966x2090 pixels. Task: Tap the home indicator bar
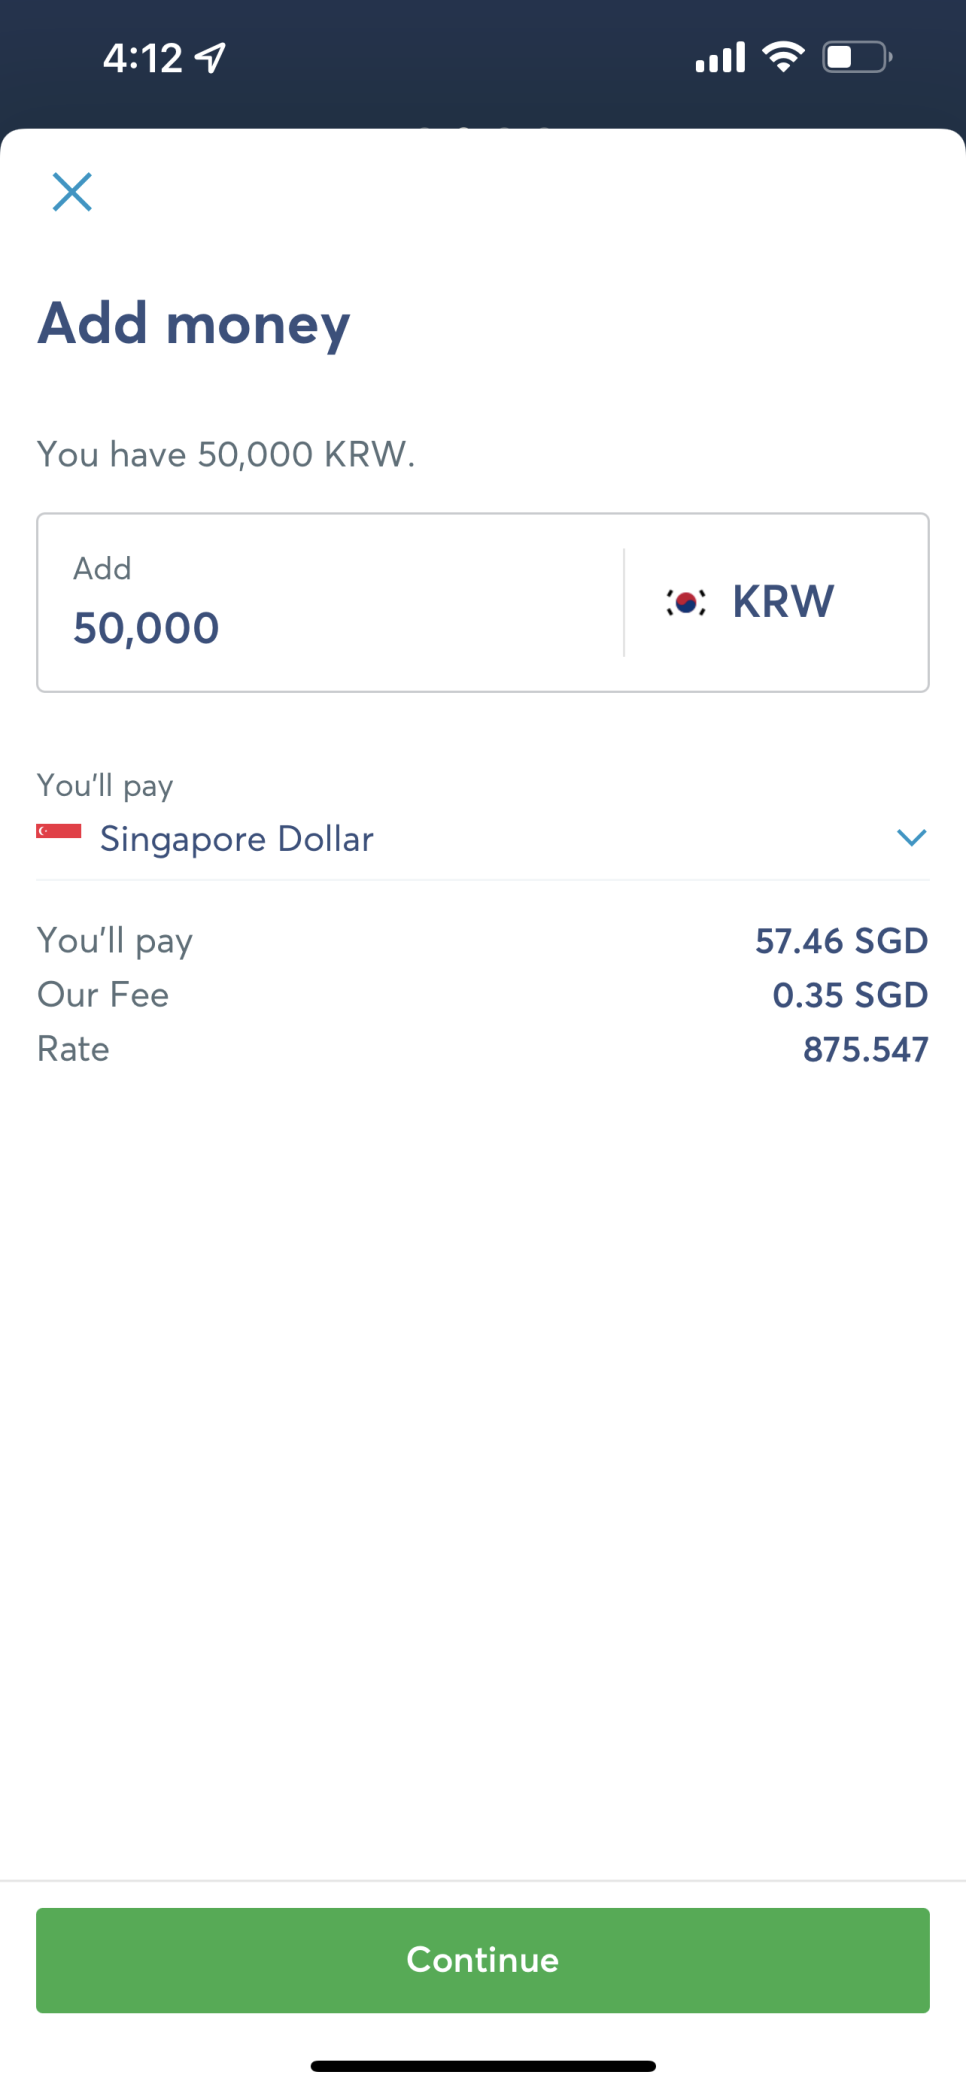click(x=483, y=2066)
